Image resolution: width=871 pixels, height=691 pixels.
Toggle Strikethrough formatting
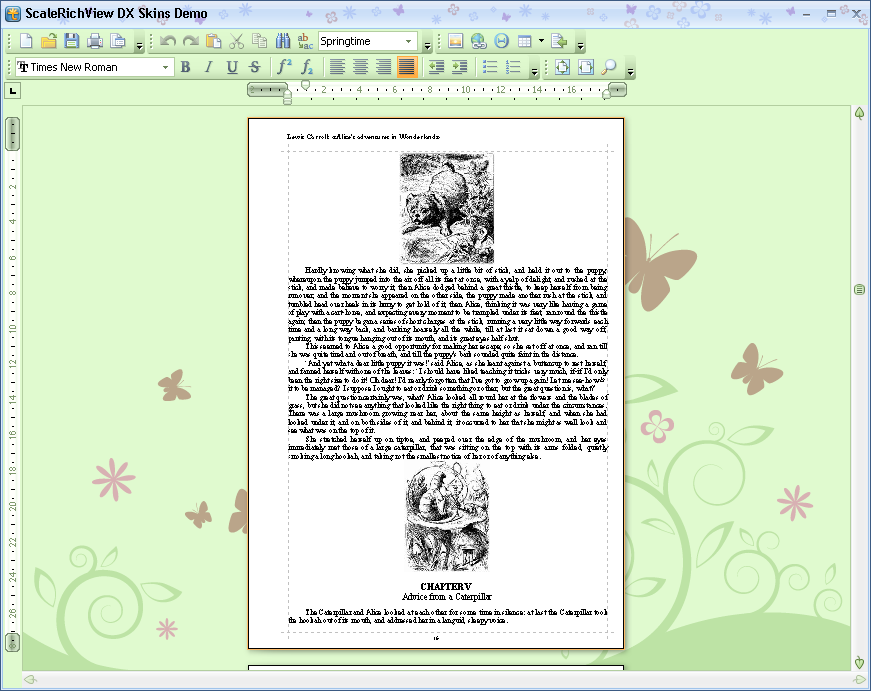click(255, 67)
